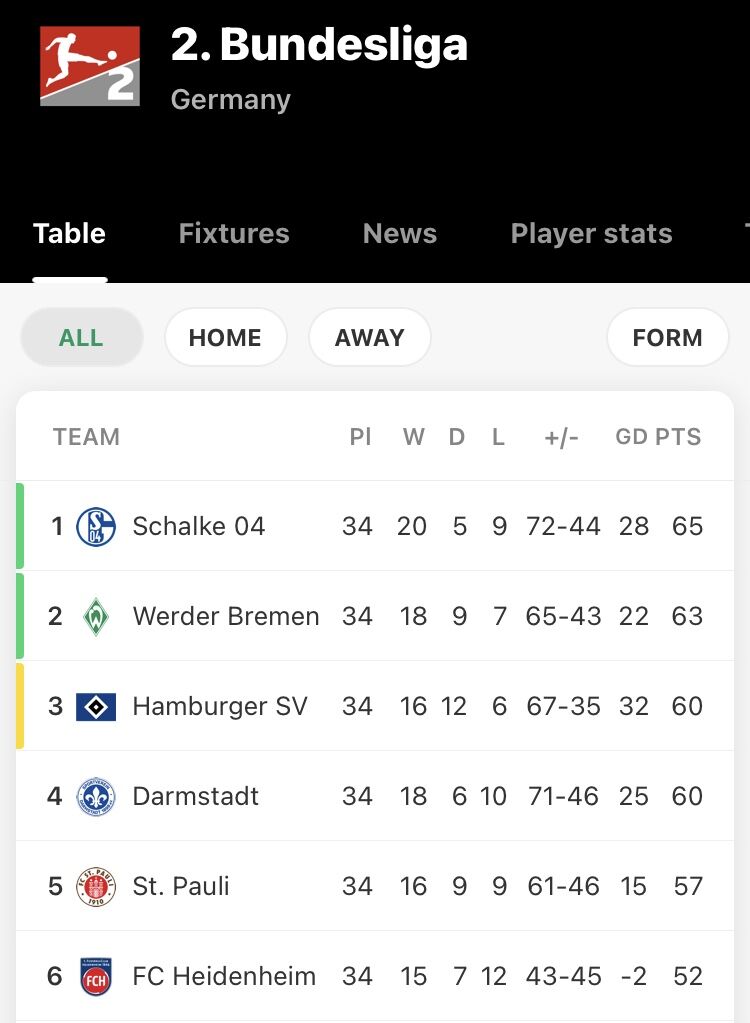Viewport: 750px width, 1023px height.
Task: Tap the St. Pauli club crest
Action: coord(96,887)
